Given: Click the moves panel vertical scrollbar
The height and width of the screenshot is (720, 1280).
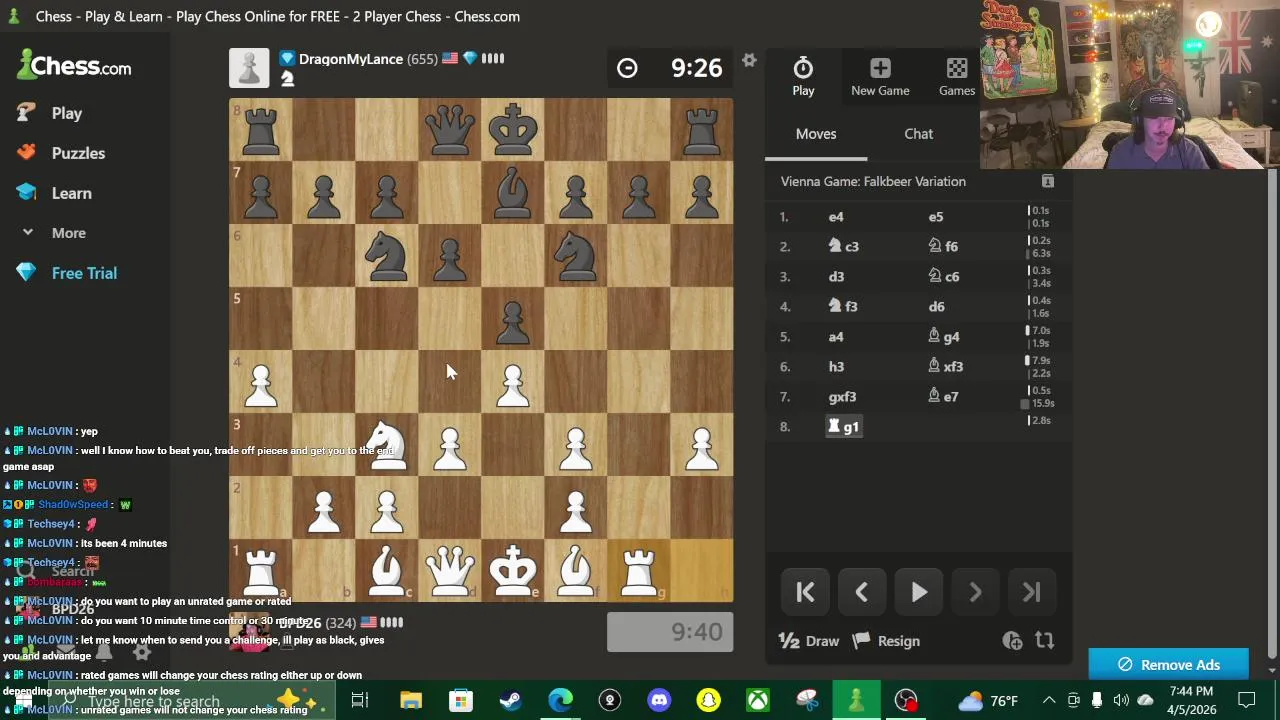Looking at the screenshot, I should 1271,410.
